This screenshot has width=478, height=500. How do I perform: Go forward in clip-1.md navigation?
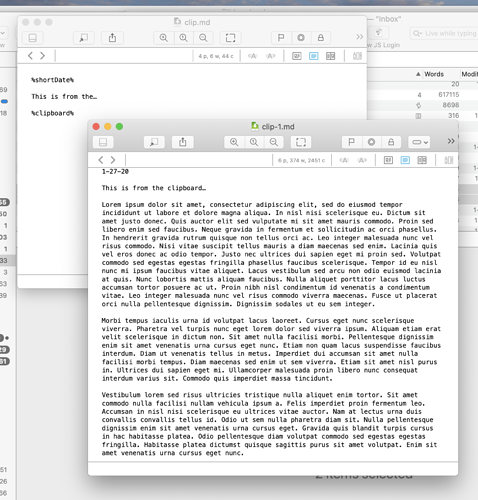click(113, 160)
